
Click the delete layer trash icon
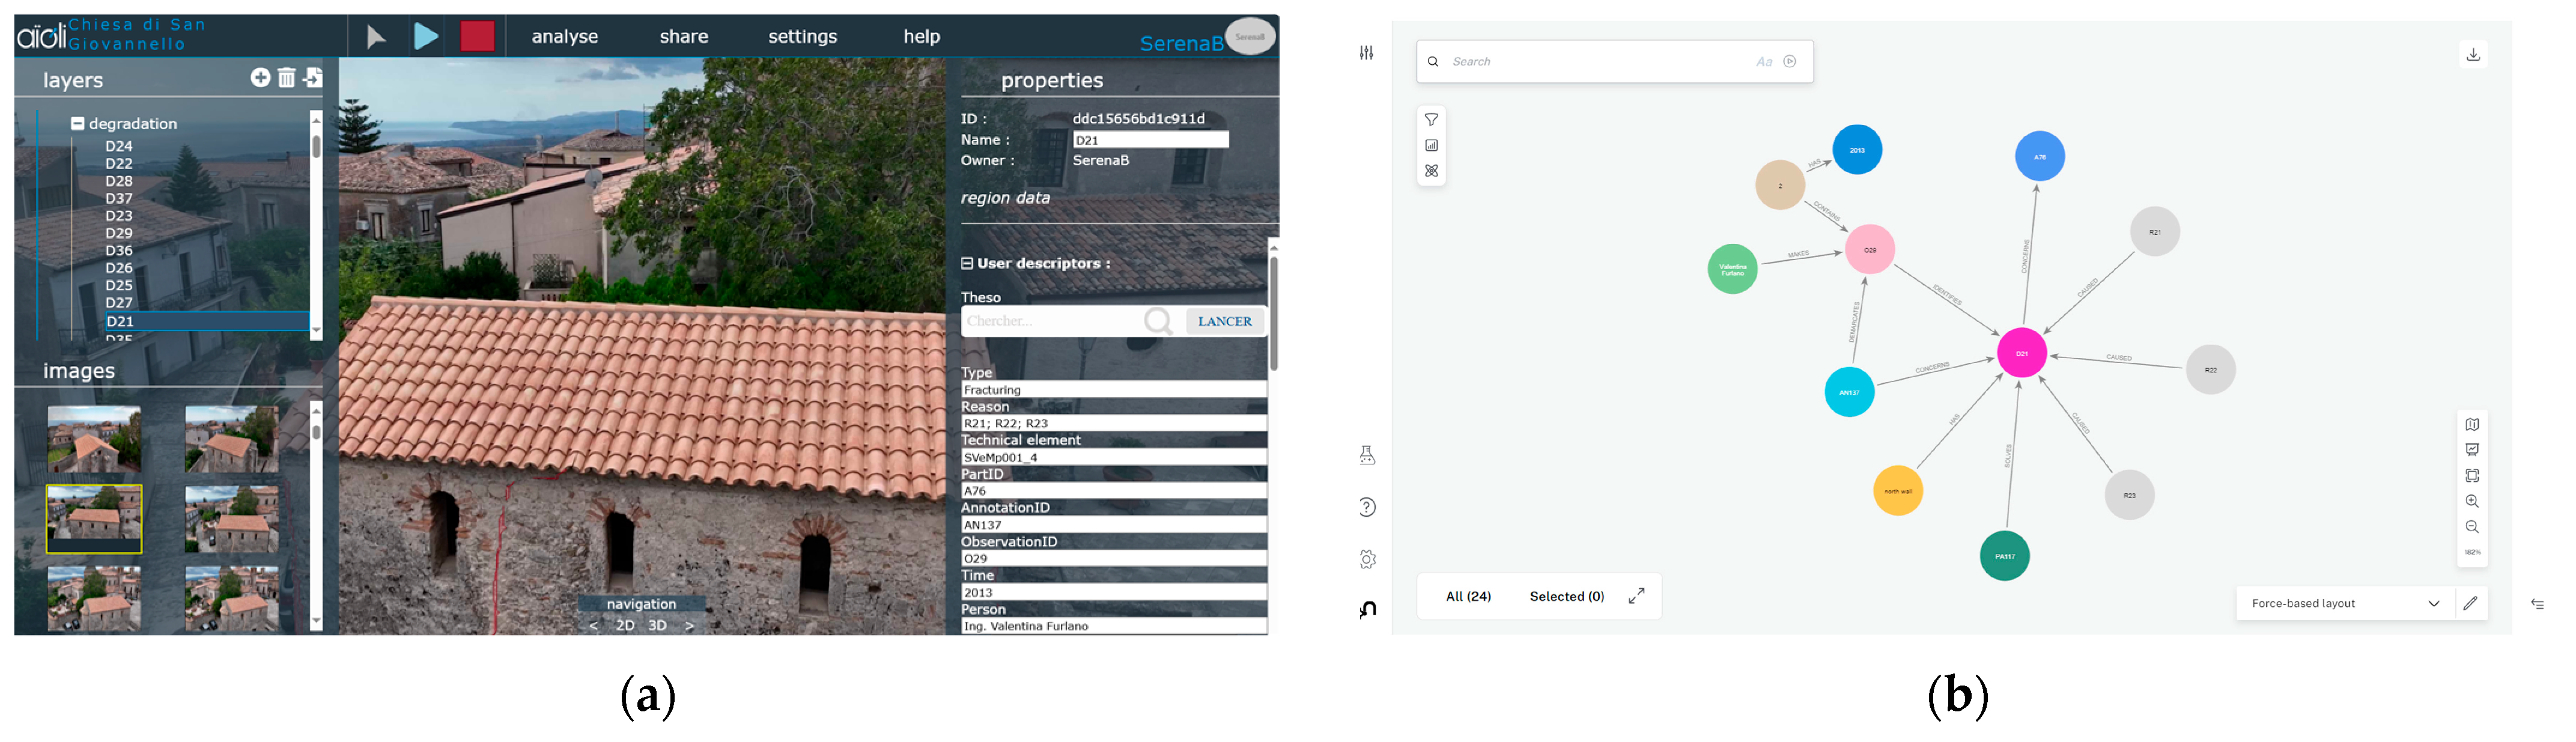point(287,78)
